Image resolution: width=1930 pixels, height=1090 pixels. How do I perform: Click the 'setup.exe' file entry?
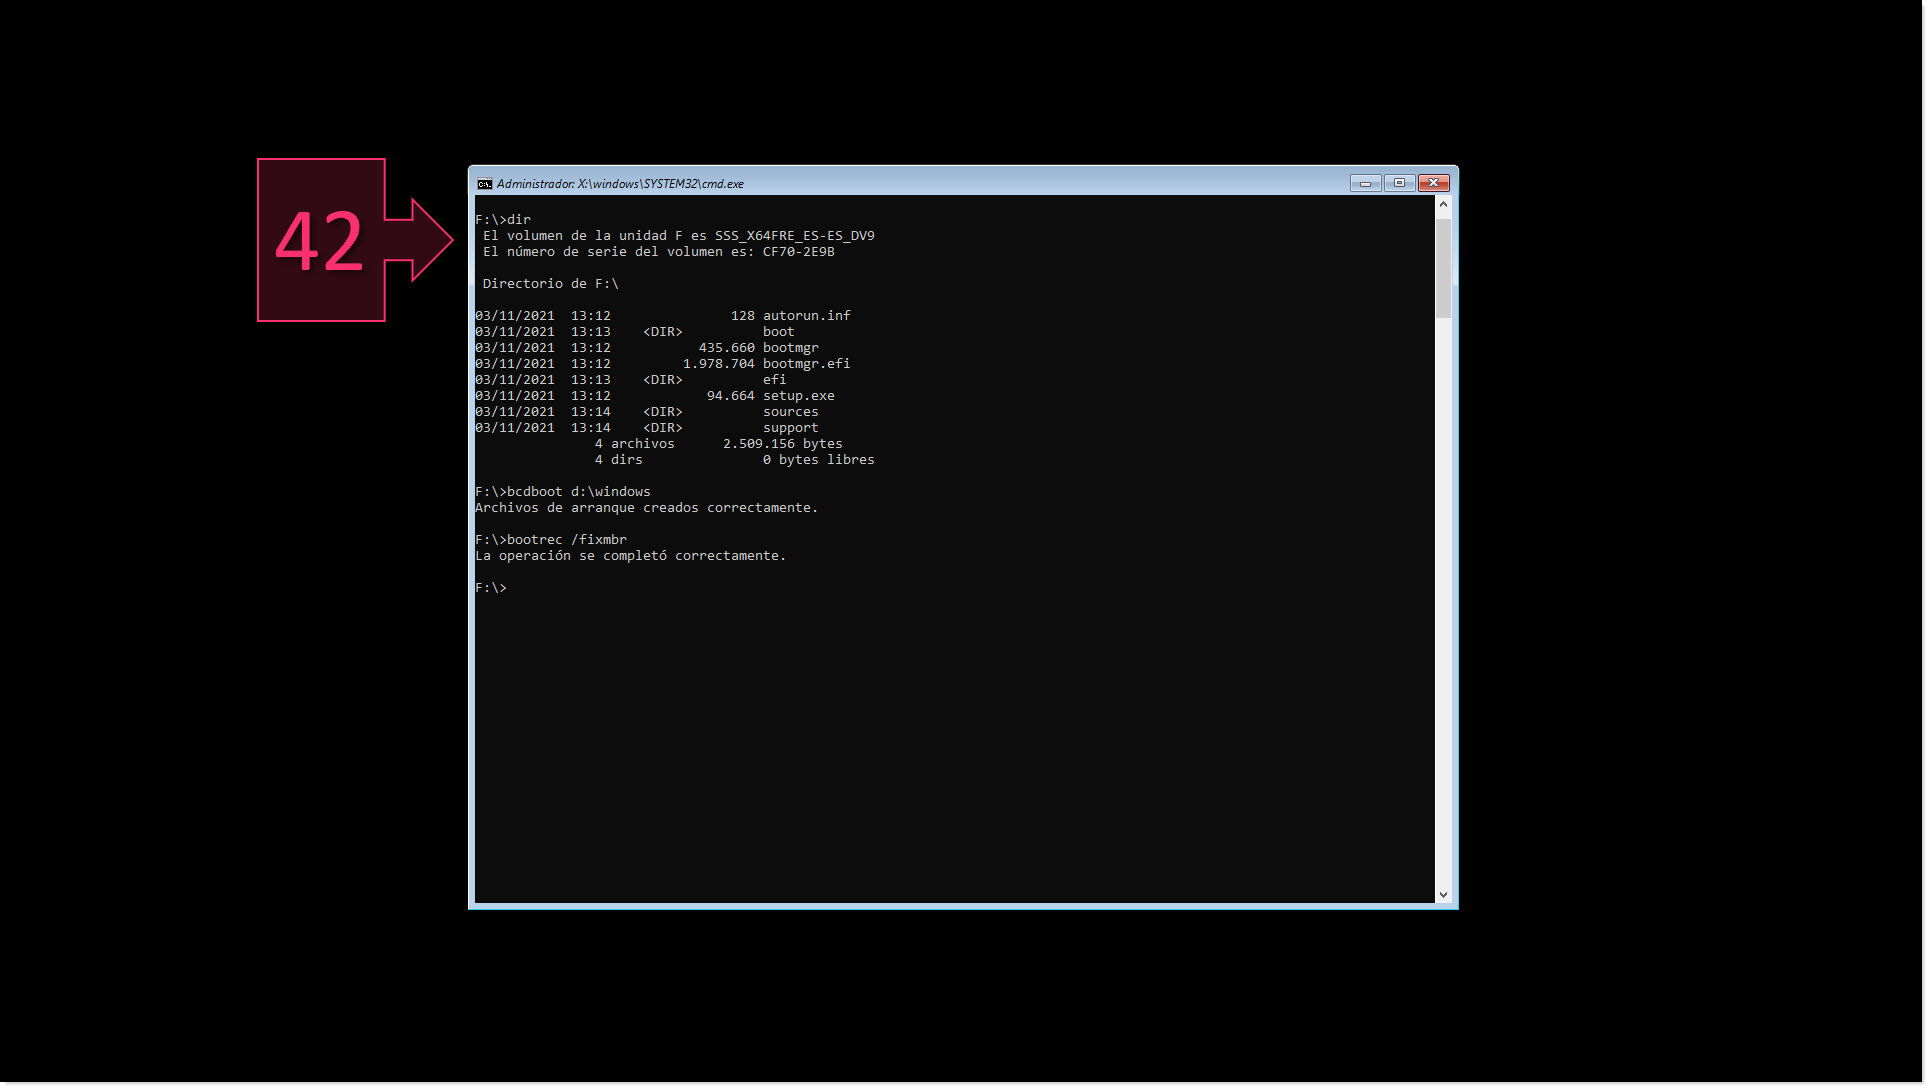(x=798, y=396)
